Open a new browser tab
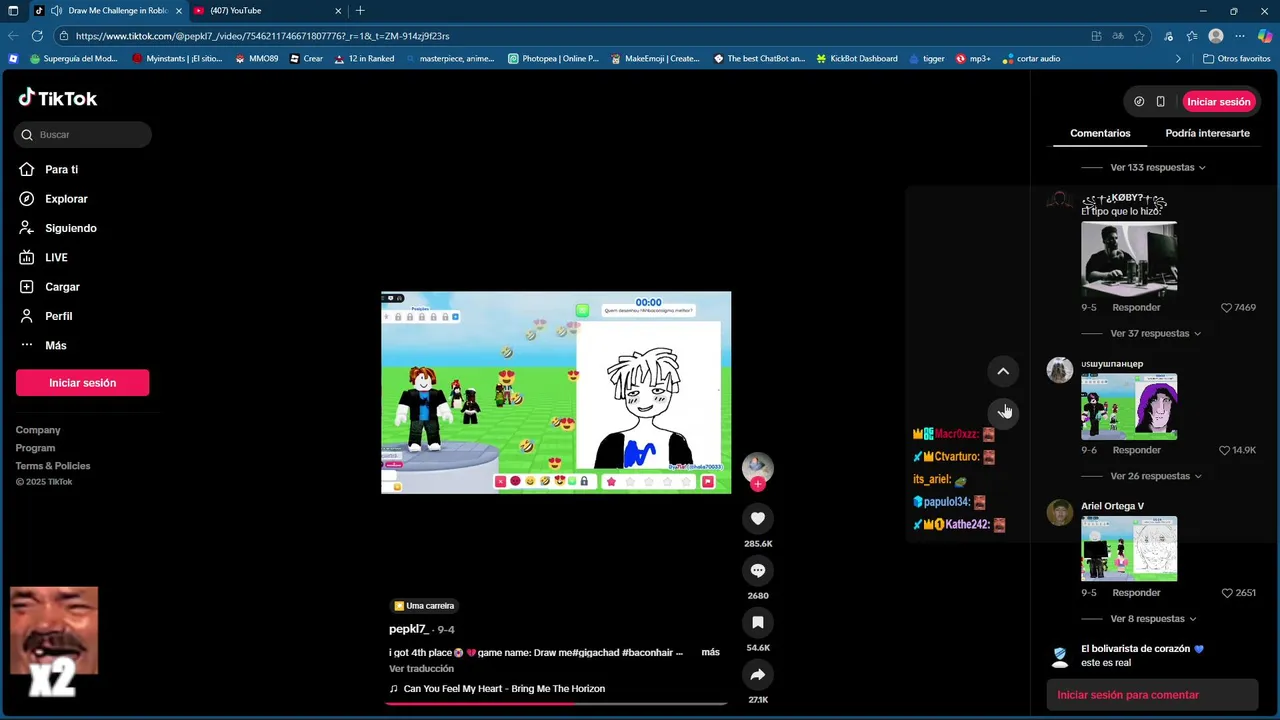Viewport: 1280px width, 720px height. pos(360,10)
